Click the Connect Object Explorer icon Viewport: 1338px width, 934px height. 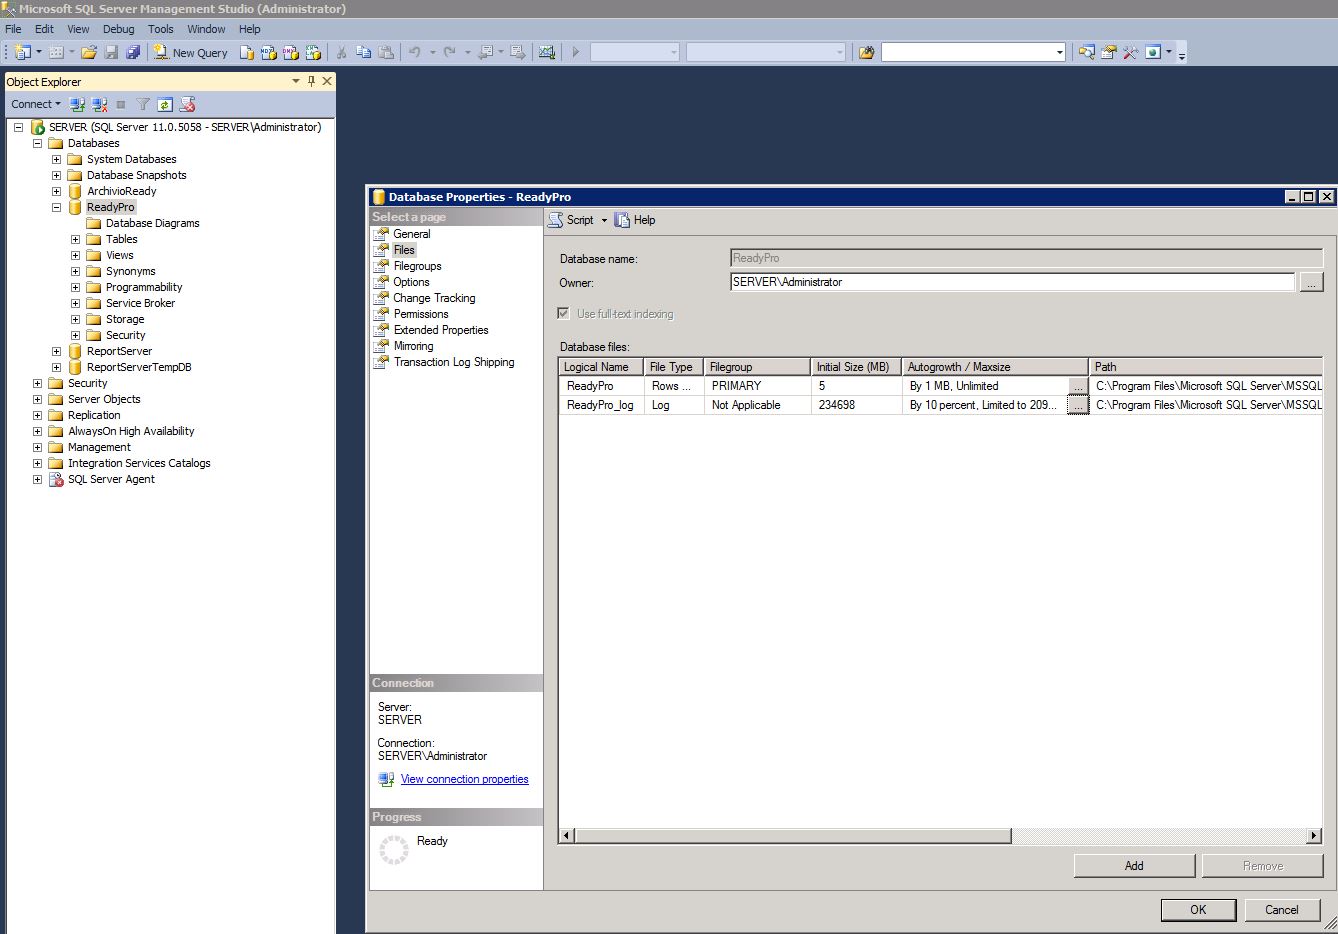(77, 104)
